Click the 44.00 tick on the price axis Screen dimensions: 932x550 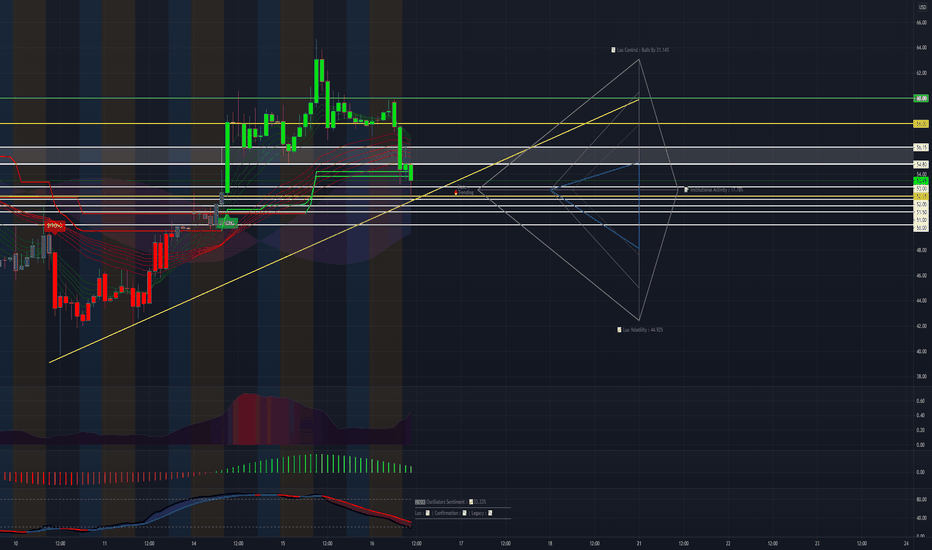(921, 301)
